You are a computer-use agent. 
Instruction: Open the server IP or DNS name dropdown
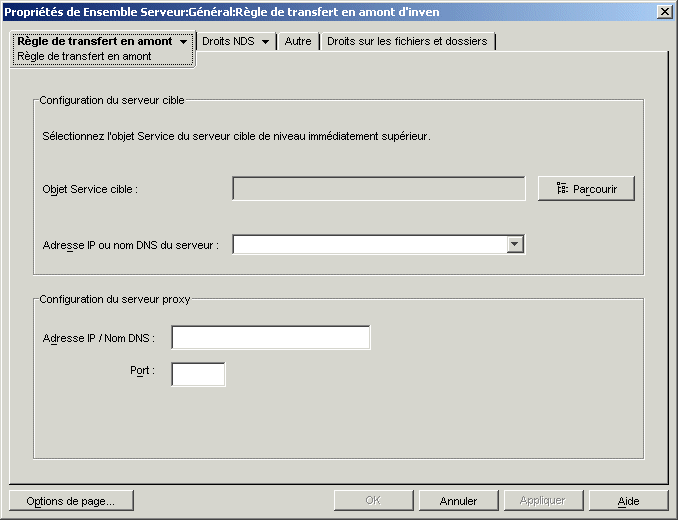coord(515,244)
